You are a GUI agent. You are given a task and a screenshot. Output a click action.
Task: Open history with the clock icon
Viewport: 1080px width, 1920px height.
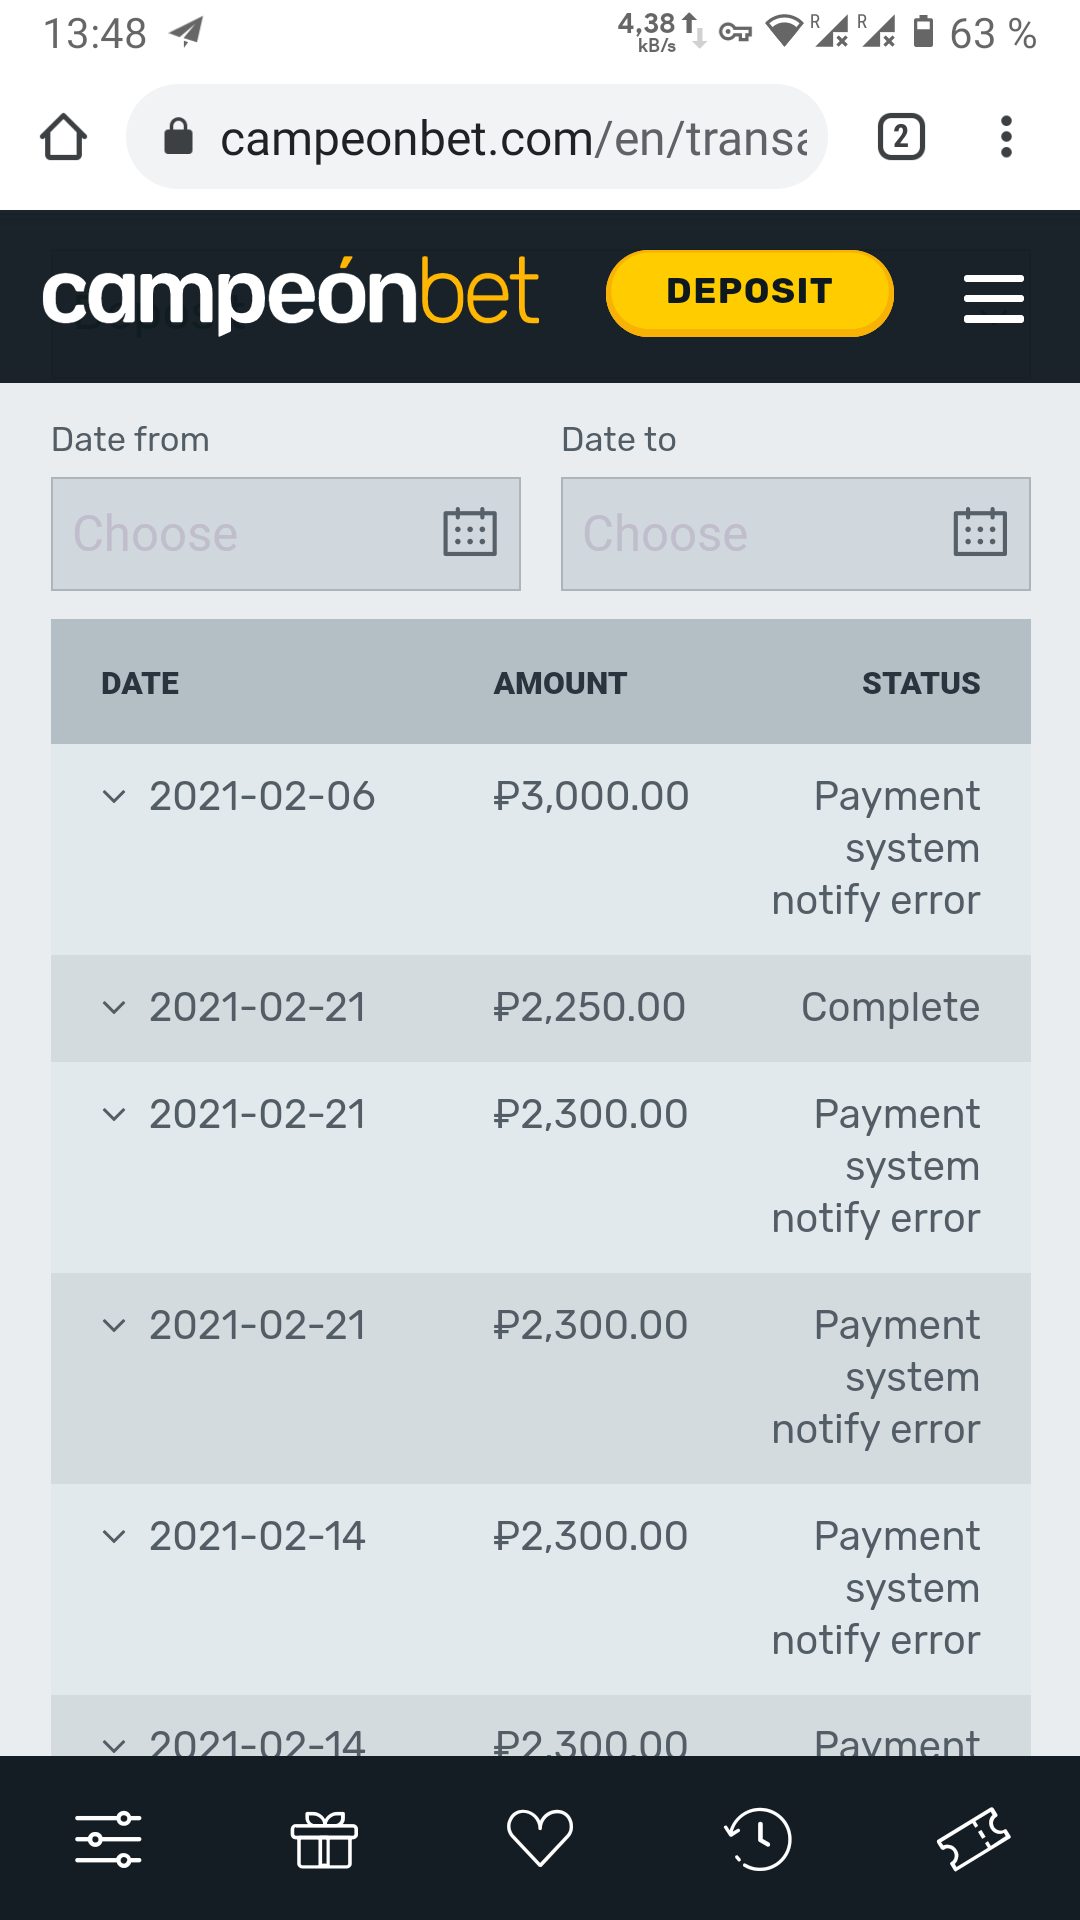(757, 1839)
